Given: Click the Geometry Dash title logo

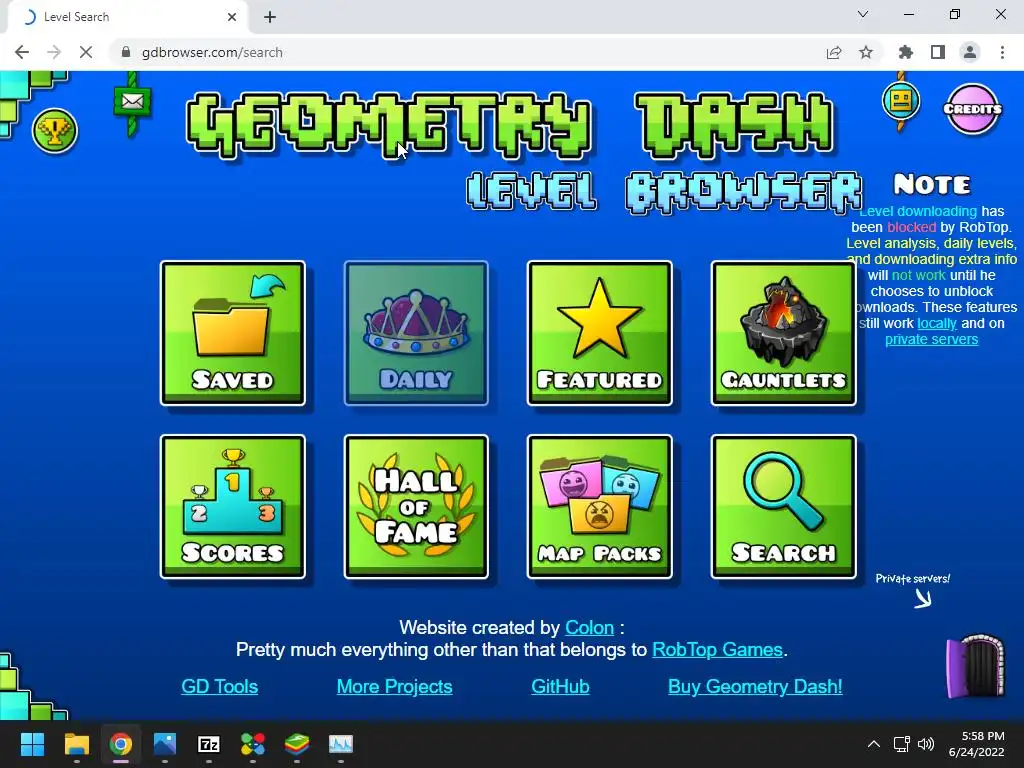Looking at the screenshot, I should (509, 125).
